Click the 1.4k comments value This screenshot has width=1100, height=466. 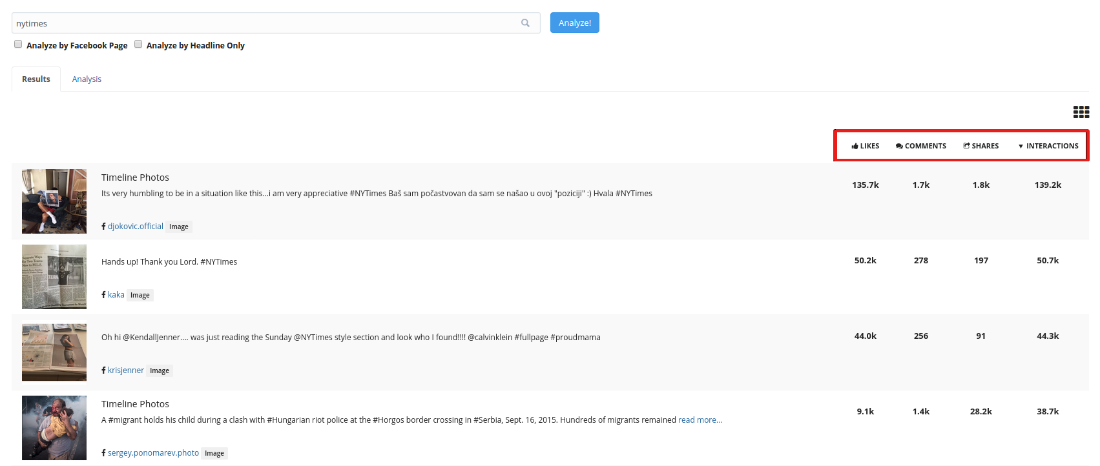(x=920, y=411)
